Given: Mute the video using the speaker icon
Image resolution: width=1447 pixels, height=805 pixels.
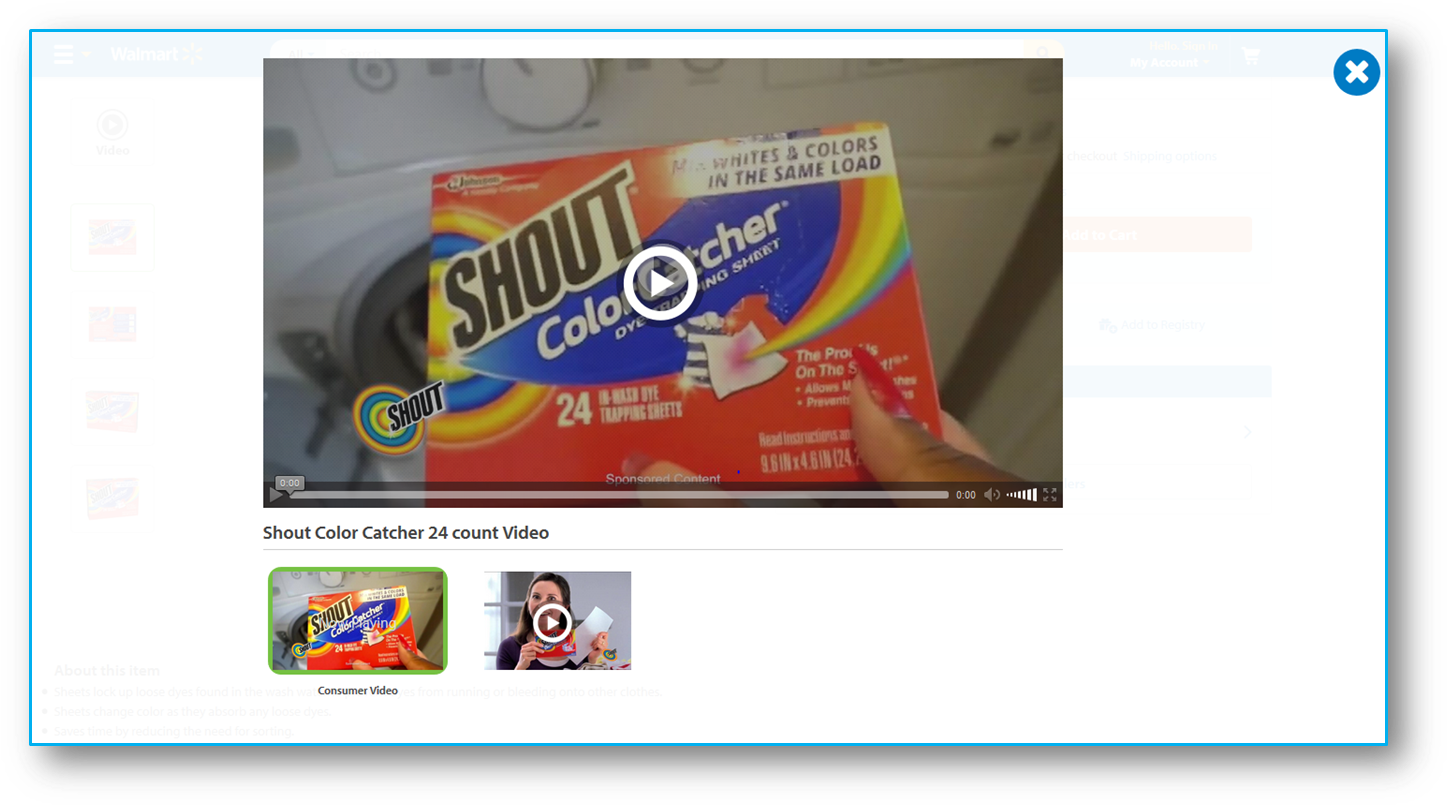Looking at the screenshot, I should click(x=992, y=495).
